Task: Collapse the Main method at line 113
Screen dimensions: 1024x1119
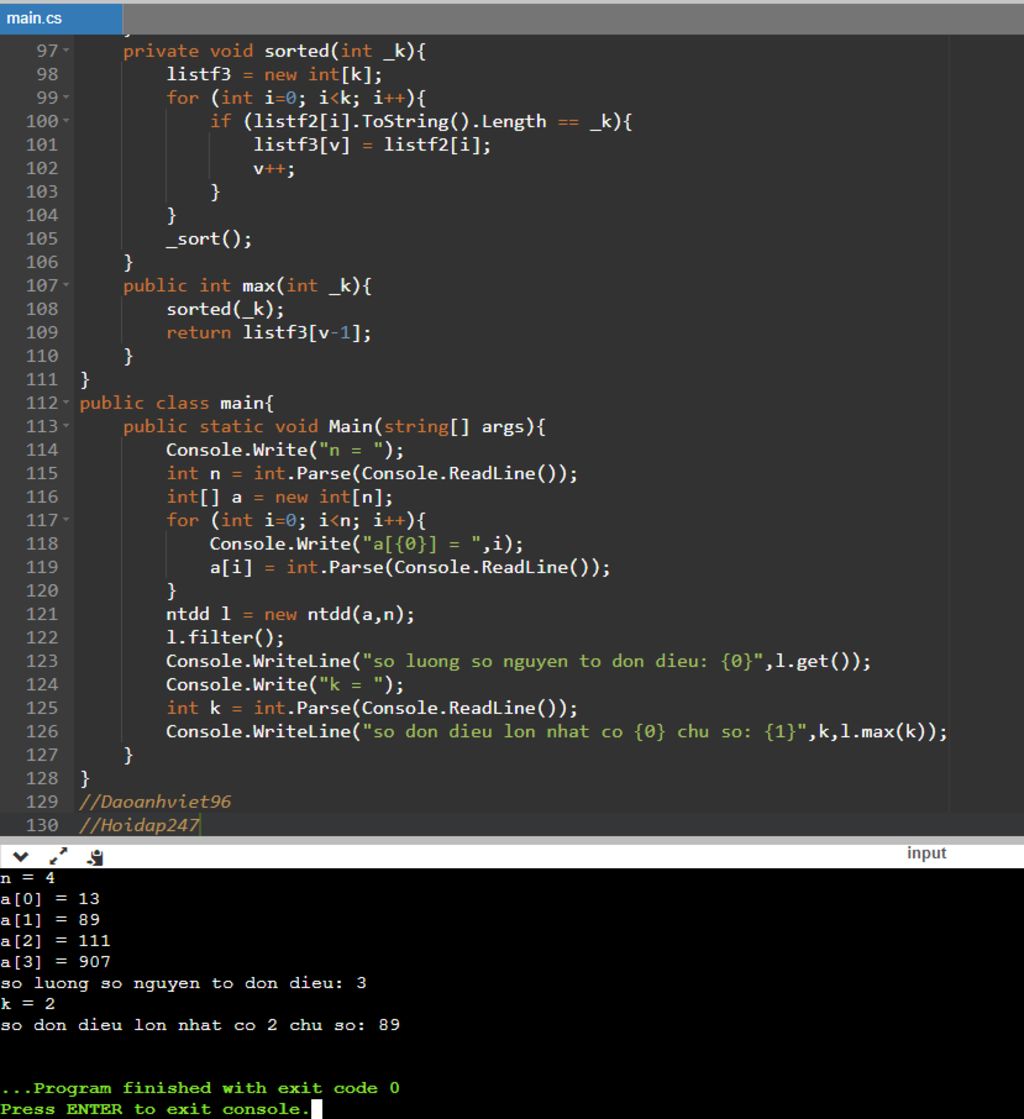Action: coord(66,426)
